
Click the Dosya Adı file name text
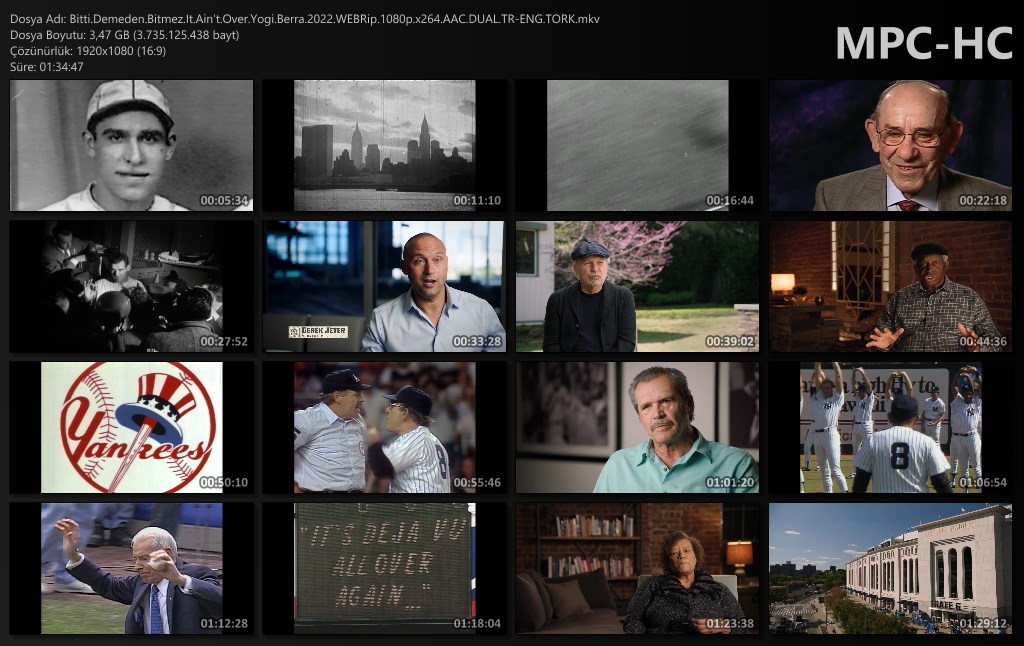point(304,19)
